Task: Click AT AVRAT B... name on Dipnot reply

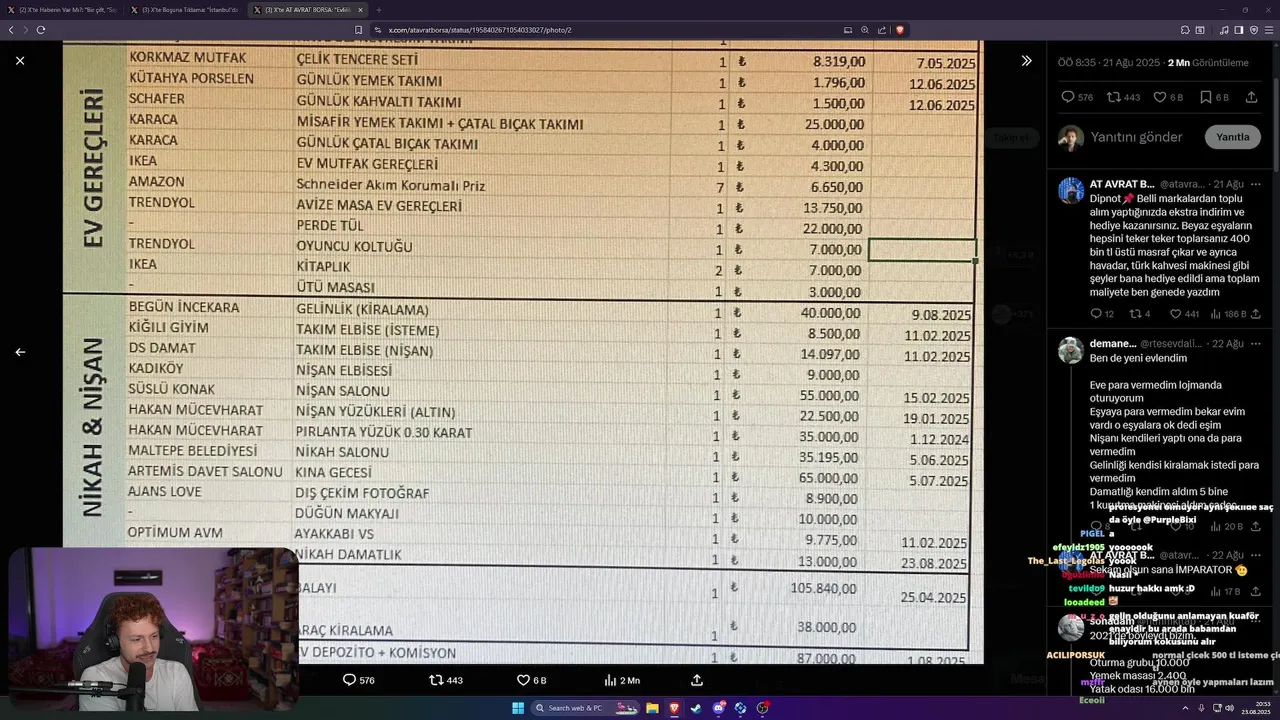Action: [1122, 184]
